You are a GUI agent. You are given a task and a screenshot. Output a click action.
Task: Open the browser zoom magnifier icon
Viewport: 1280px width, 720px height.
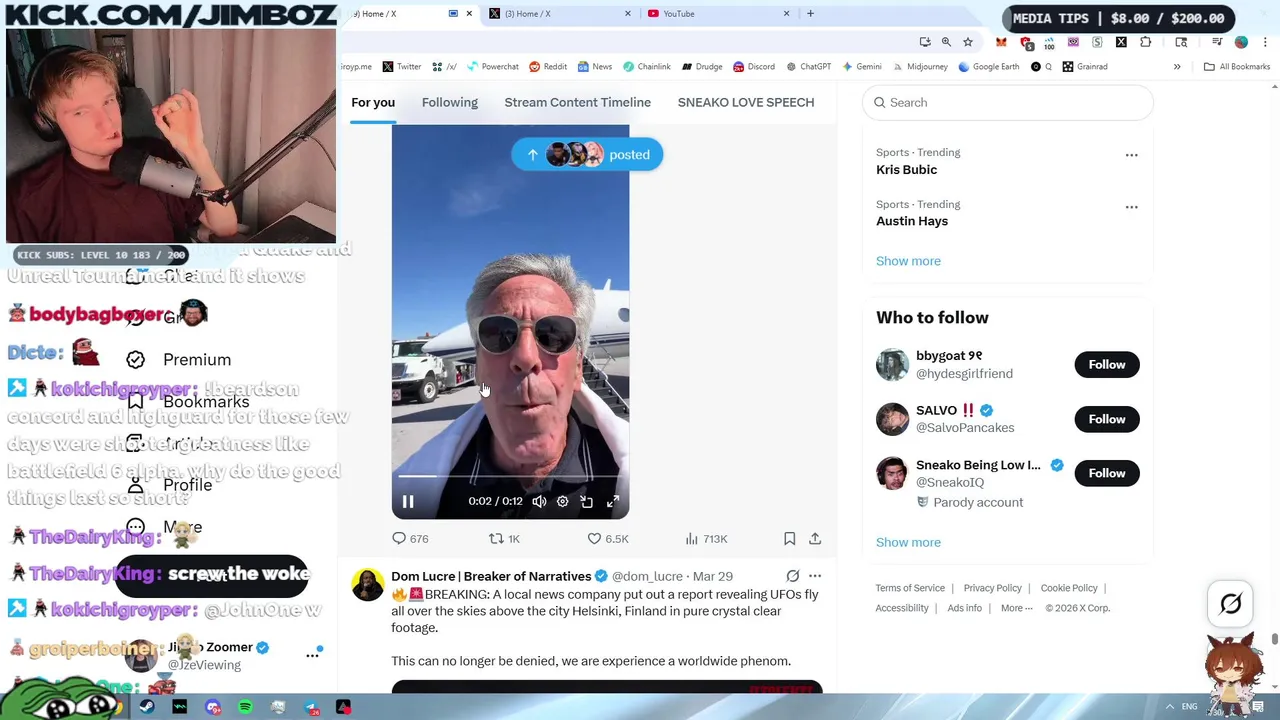point(946,42)
